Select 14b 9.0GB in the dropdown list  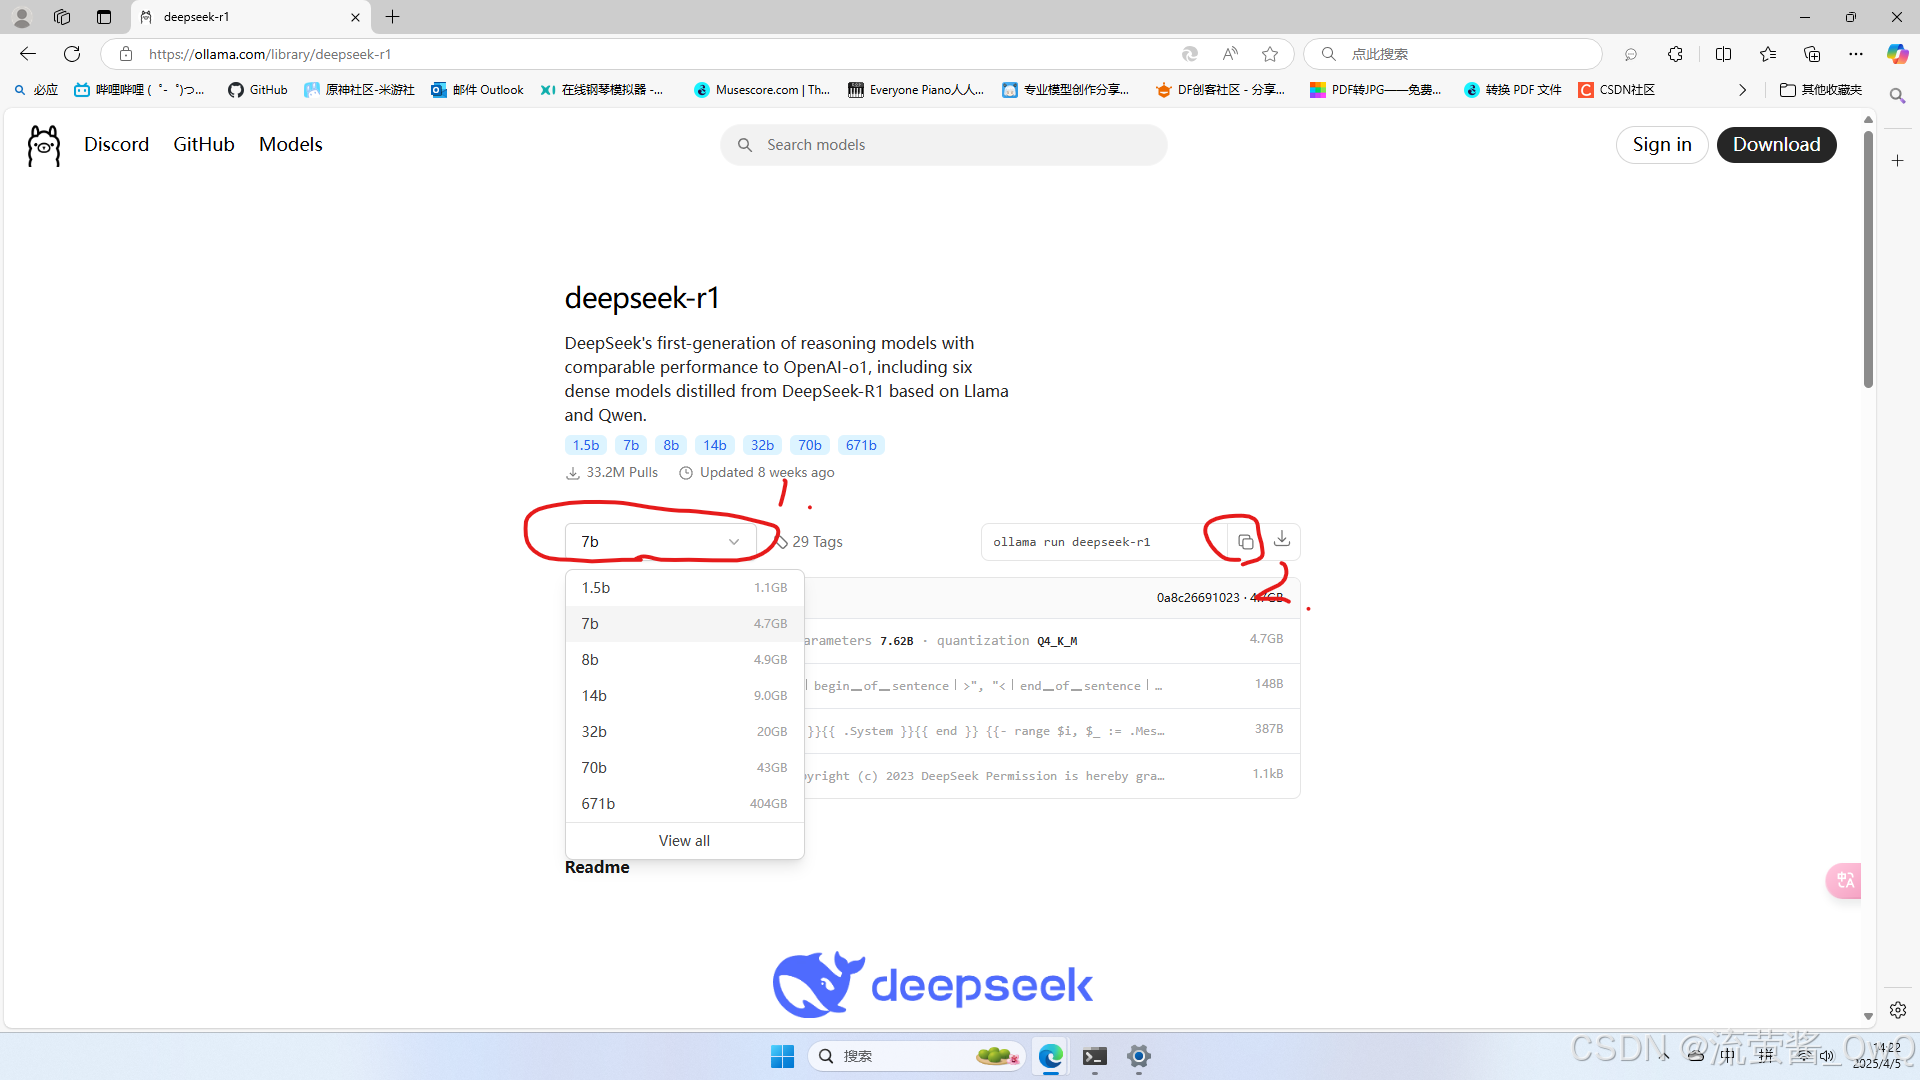(685, 696)
